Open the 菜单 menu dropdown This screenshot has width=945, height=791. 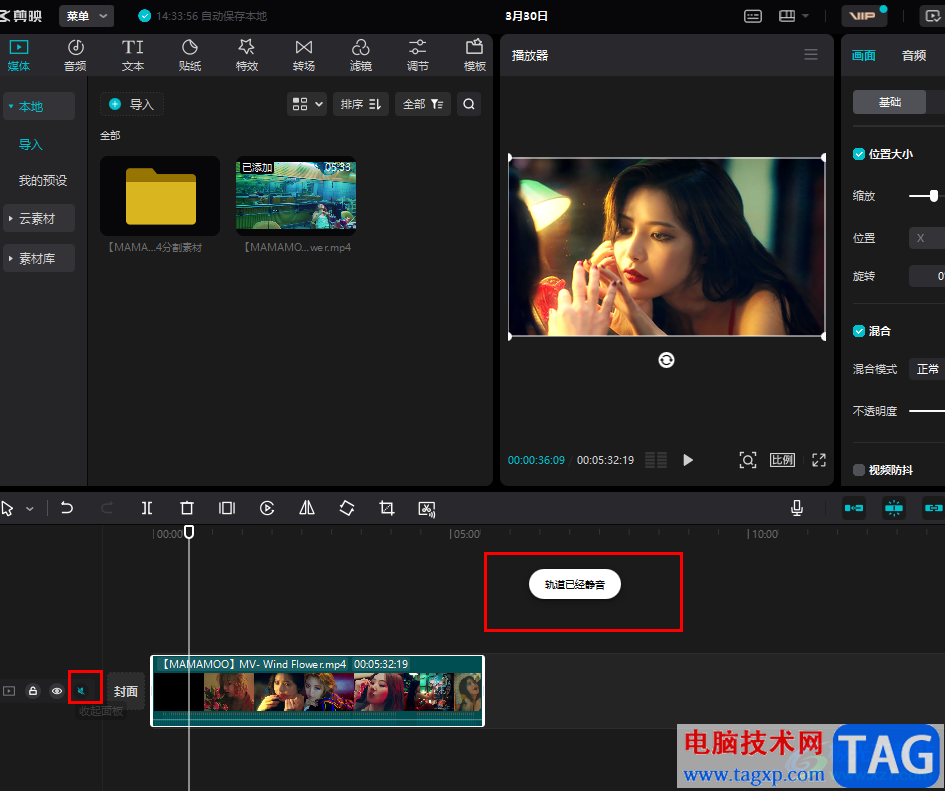pyautogui.click(x=86, y=16)
